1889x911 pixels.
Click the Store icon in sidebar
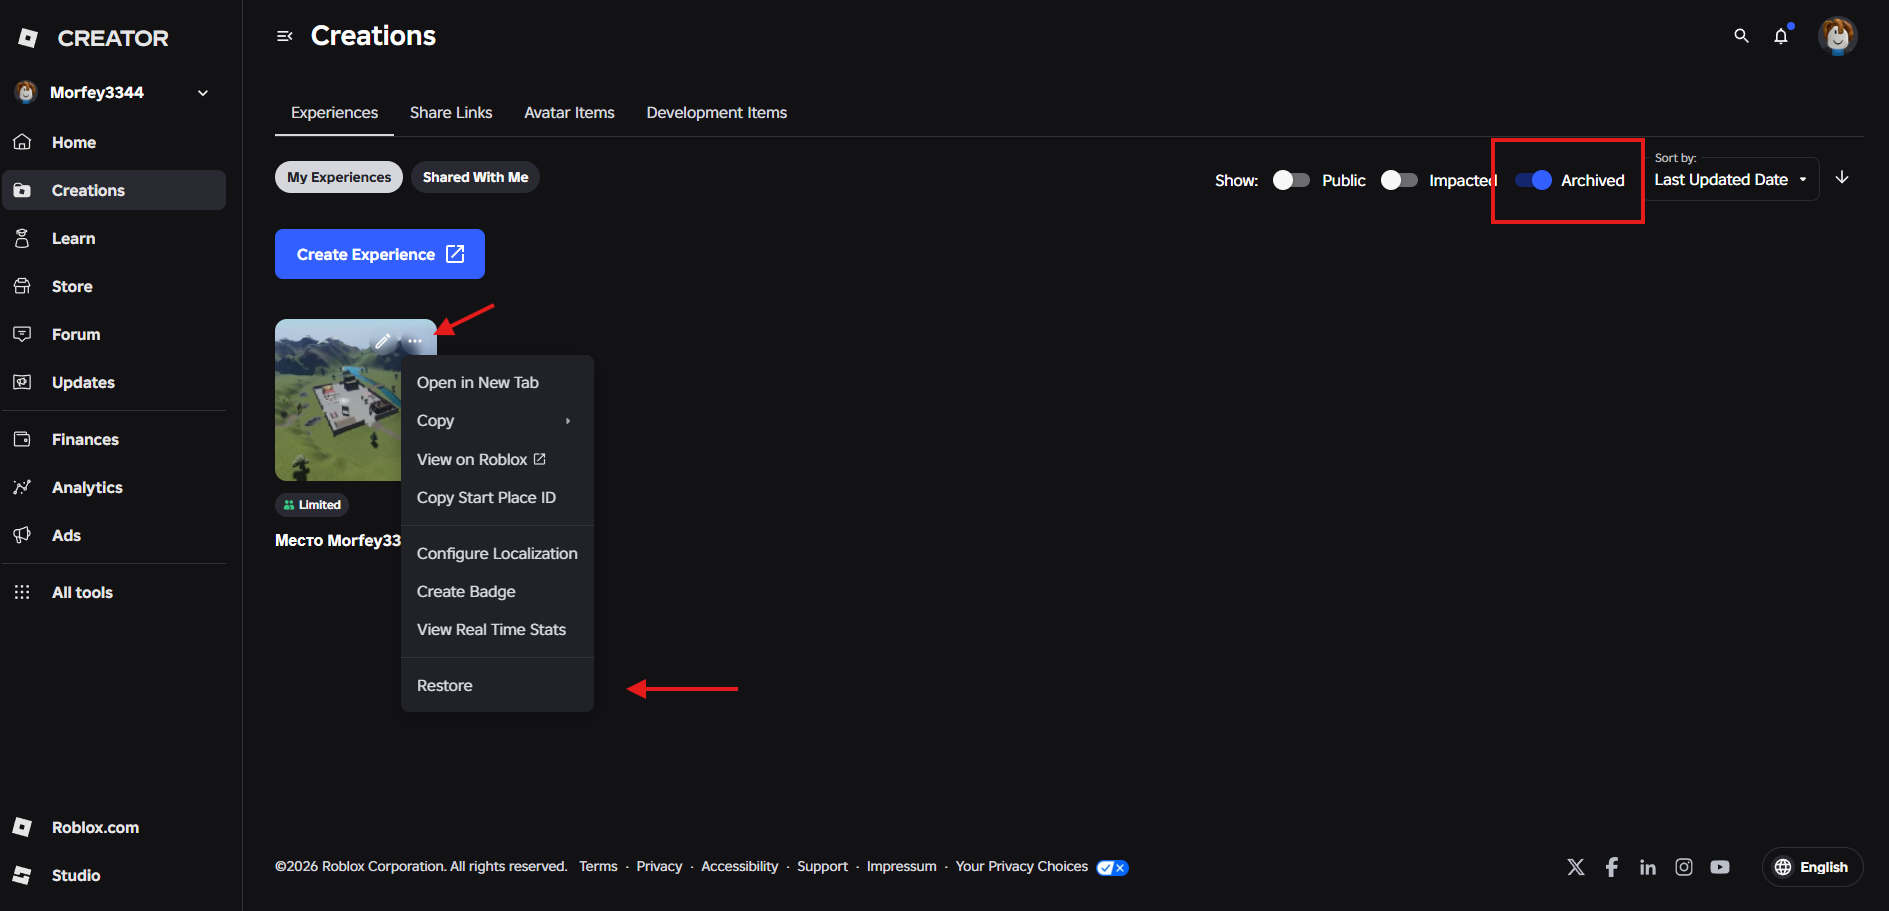click(22, 286)
